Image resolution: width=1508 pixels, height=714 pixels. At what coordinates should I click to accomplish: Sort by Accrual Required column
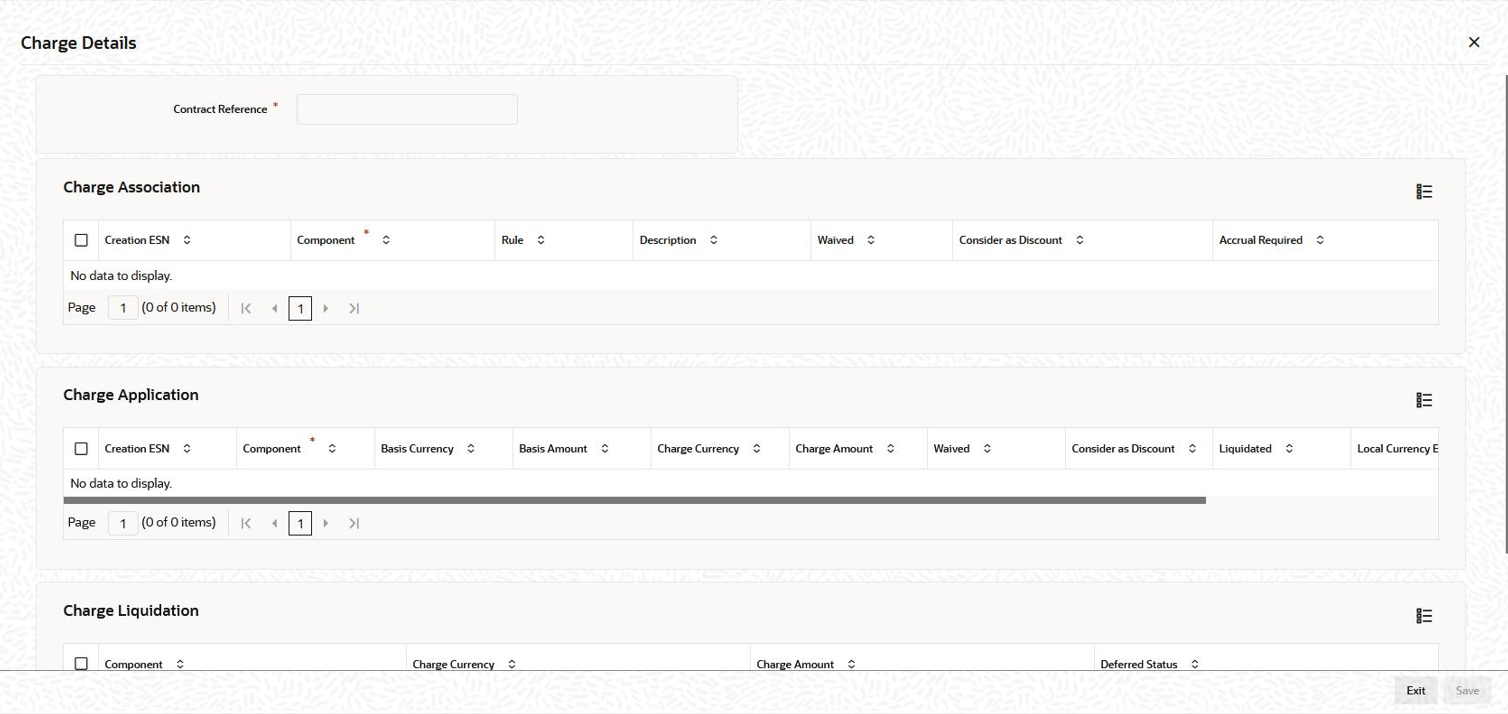click(x=1320, y=240)
